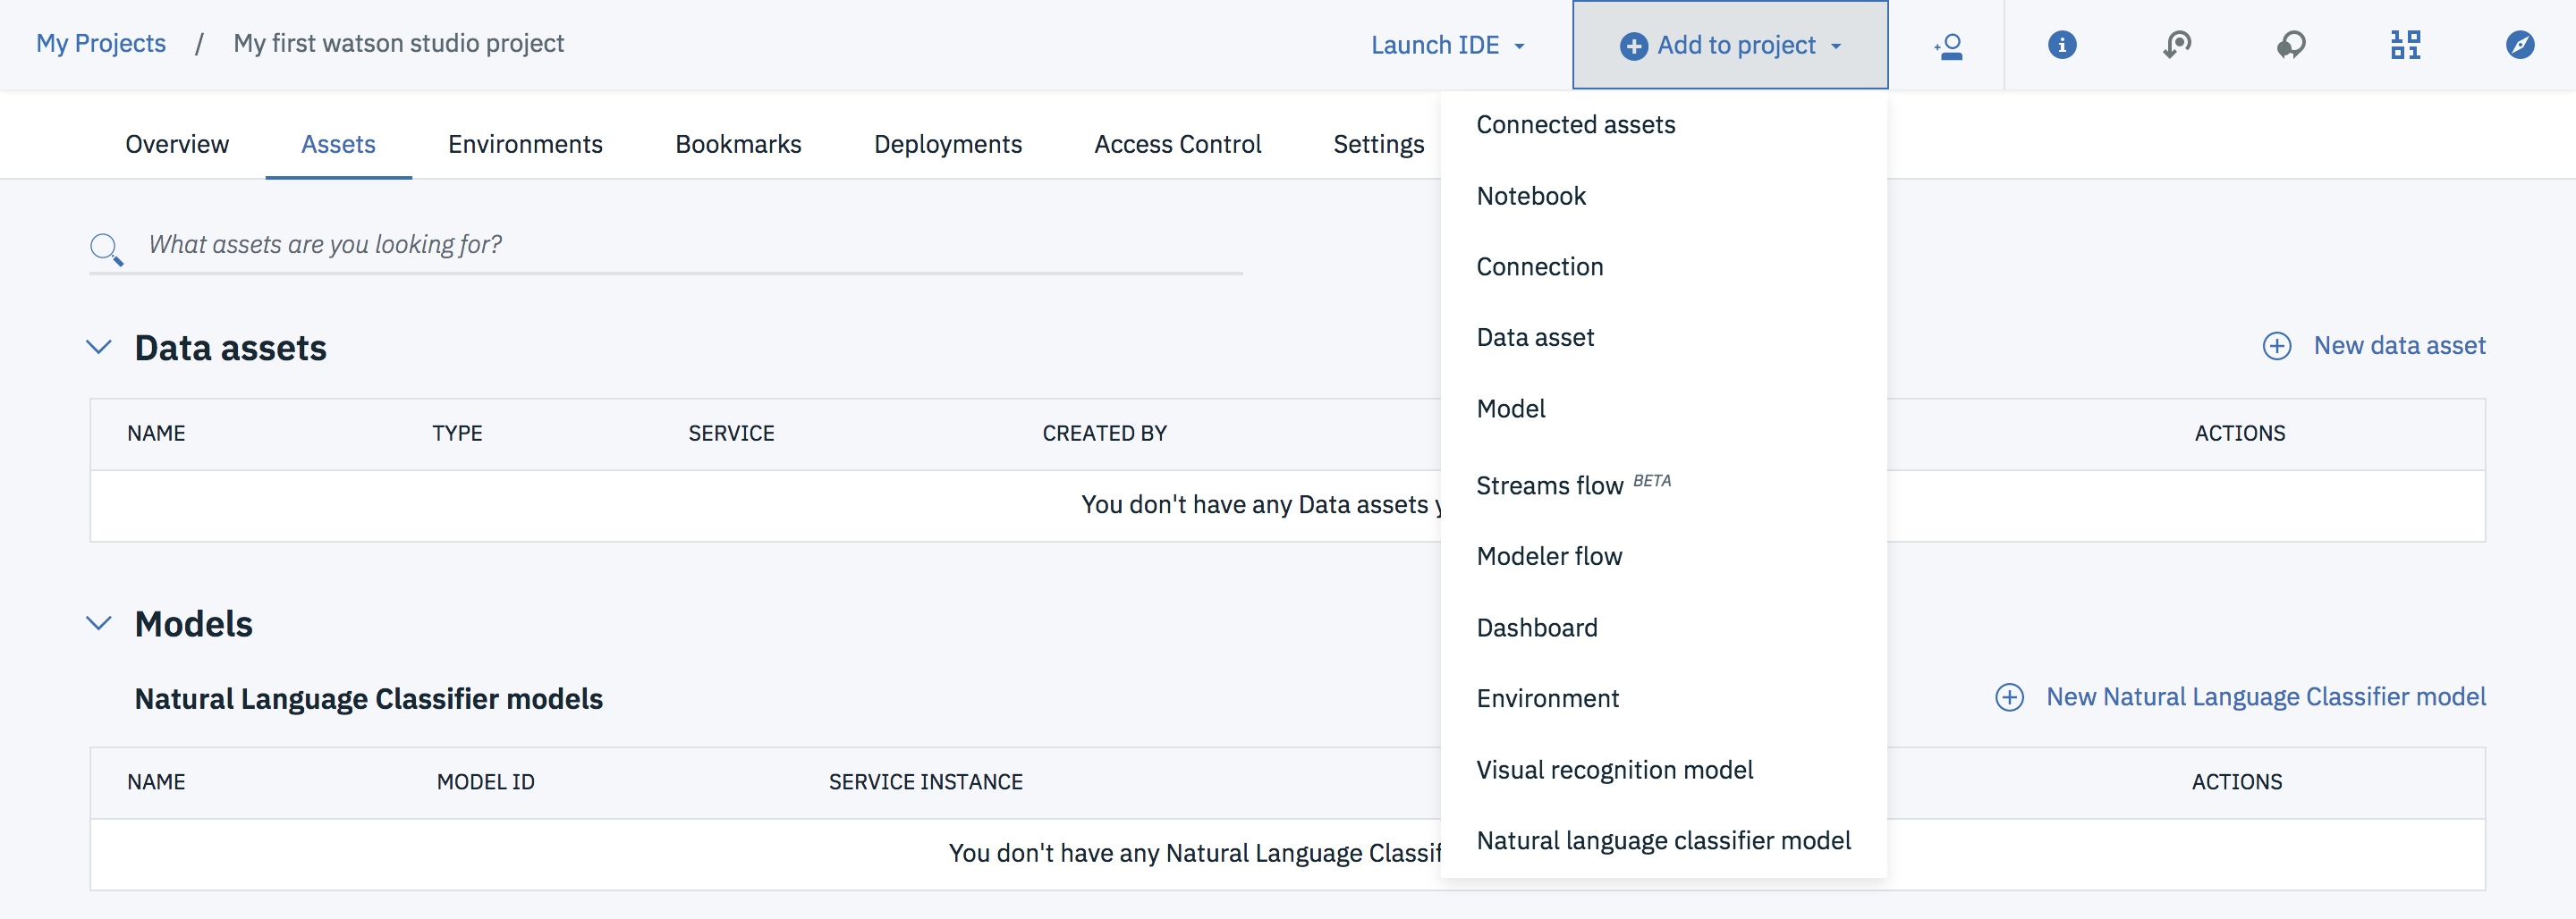Click the version history arrow icon
Image resolution: width=2576 pixels, height=919 pixels.
[2176, 45]
